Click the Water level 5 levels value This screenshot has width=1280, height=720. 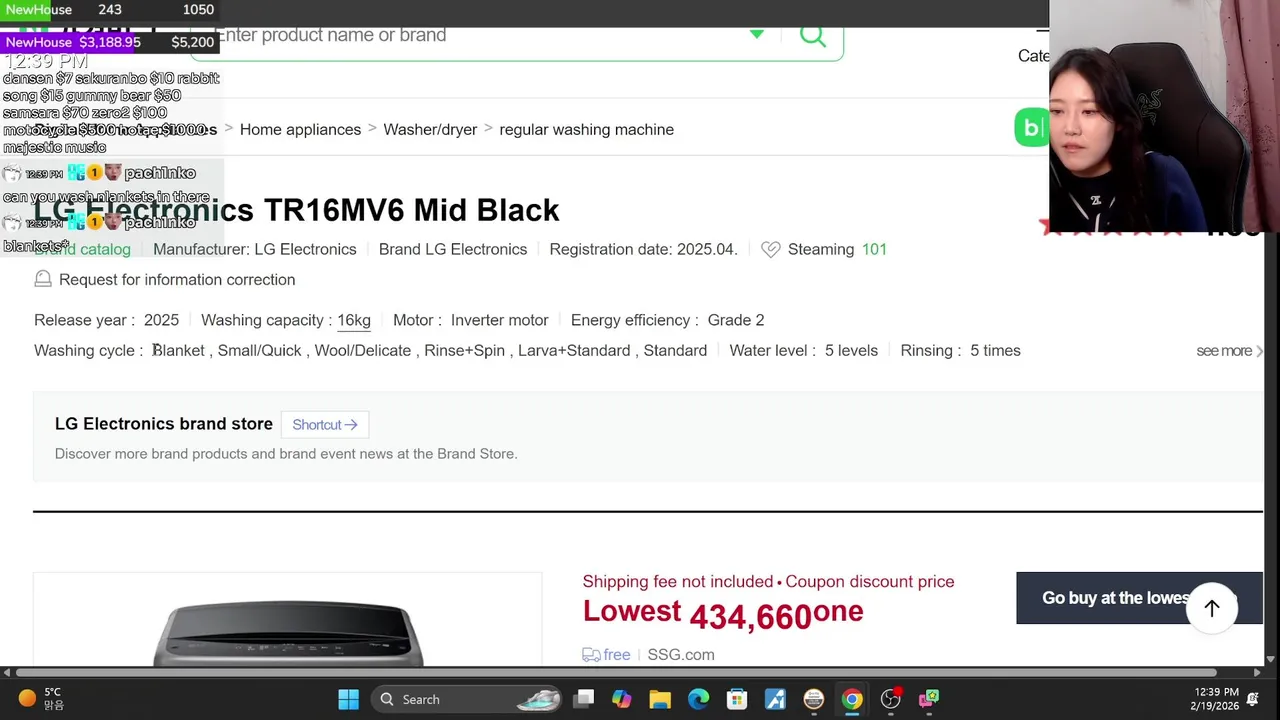pos(851,350)
